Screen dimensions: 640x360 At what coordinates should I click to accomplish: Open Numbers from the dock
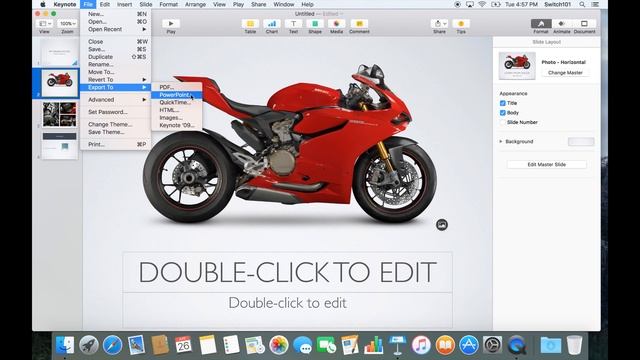(373, 345)
